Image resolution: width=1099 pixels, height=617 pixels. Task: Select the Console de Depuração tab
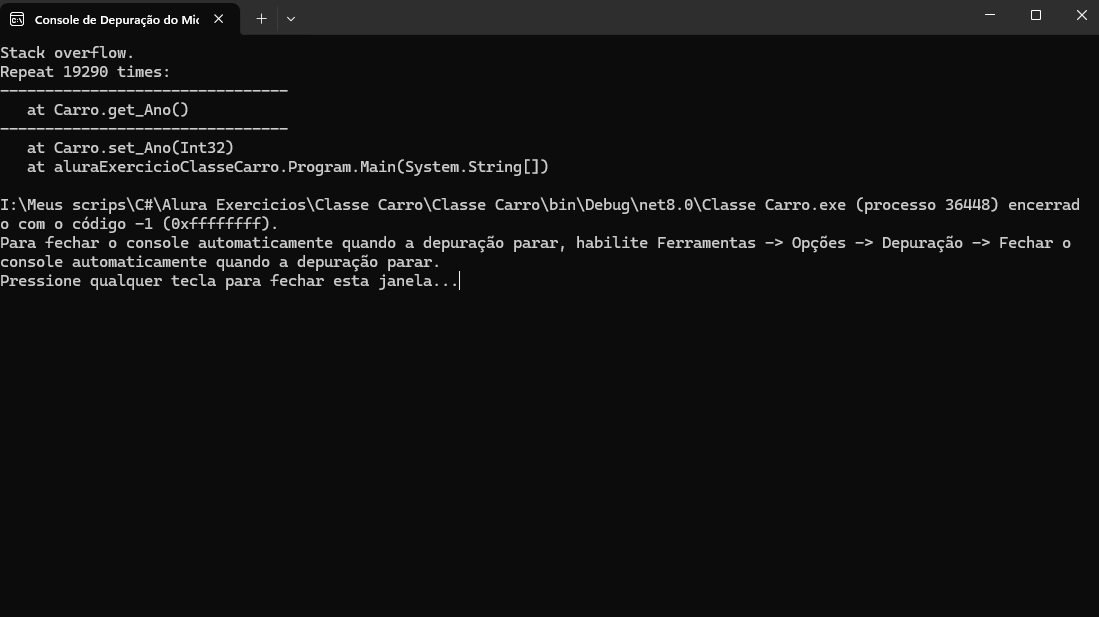point(115,19)
